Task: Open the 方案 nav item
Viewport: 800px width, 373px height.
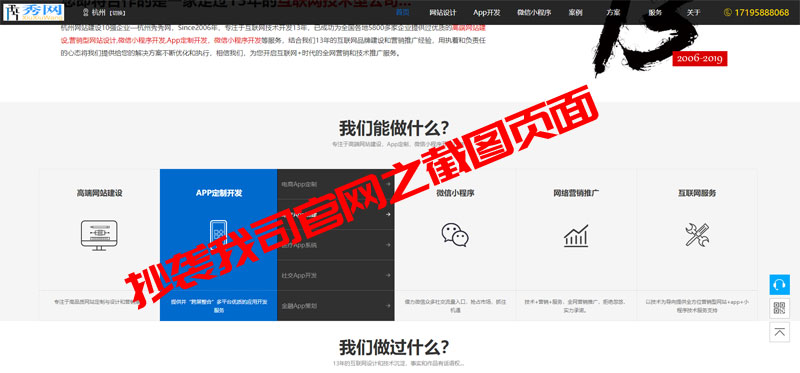Action: tap(614, 13)
